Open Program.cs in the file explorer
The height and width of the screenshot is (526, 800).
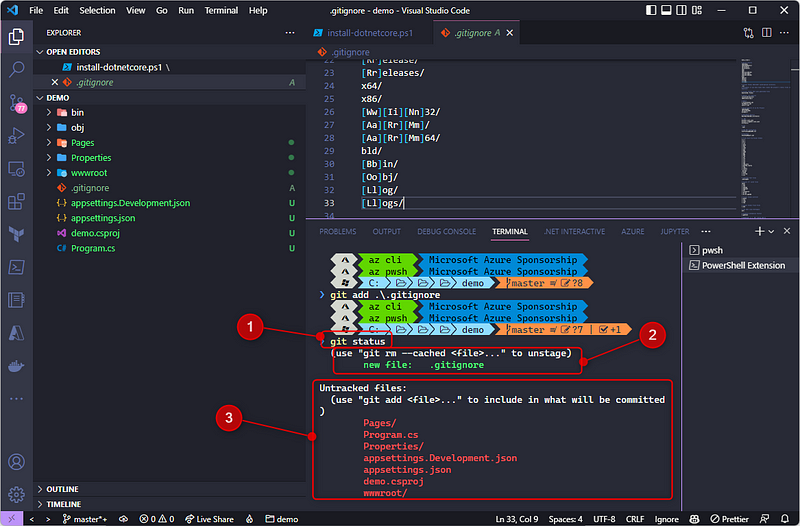pos(92,248)
